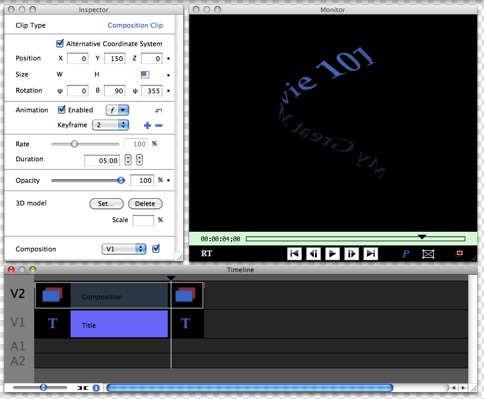Image resolution: width=484 pixels, height=399 pixels.
Task: Click the Opacity slider handle
Action: 121,180
